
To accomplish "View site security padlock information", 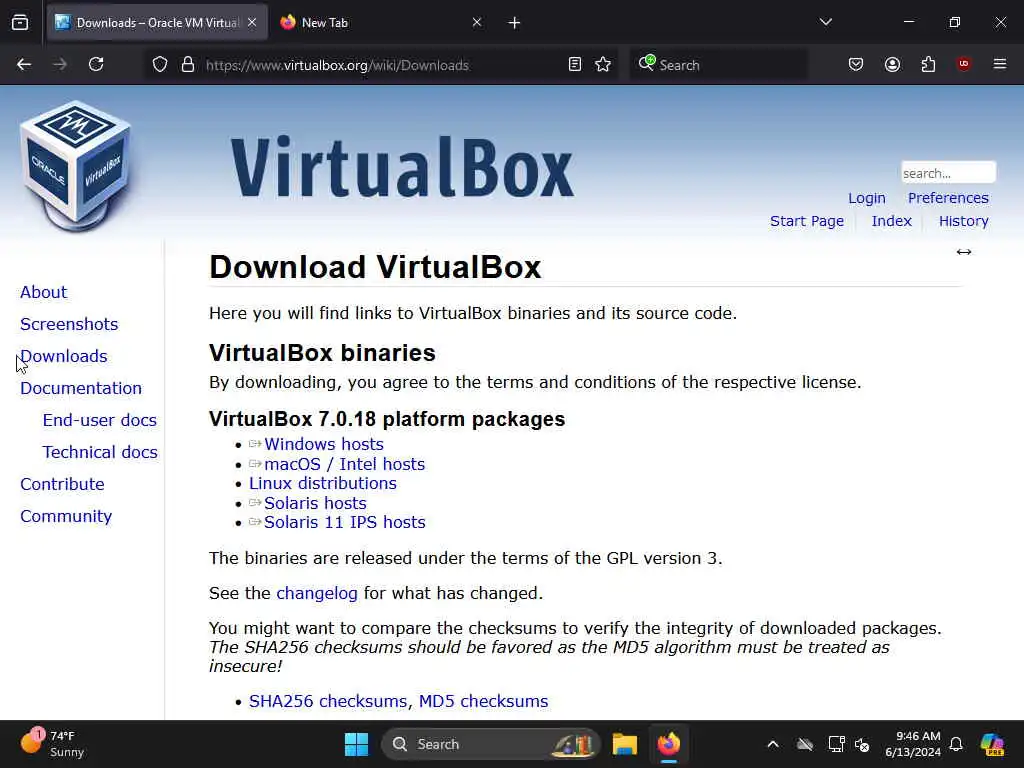I will tap(188, 65).
